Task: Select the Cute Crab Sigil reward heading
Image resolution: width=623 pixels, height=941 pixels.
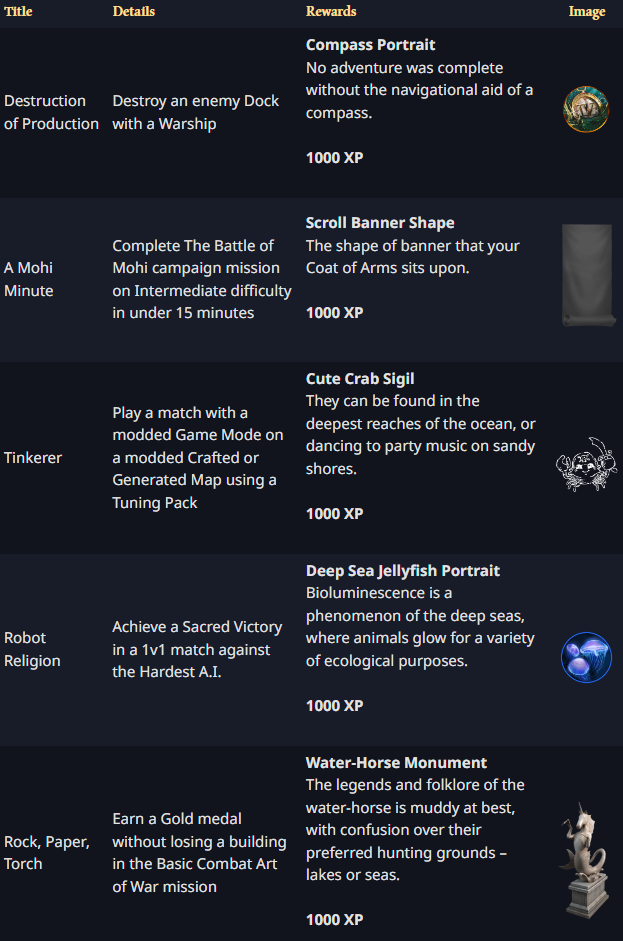Action: (360, 379)
